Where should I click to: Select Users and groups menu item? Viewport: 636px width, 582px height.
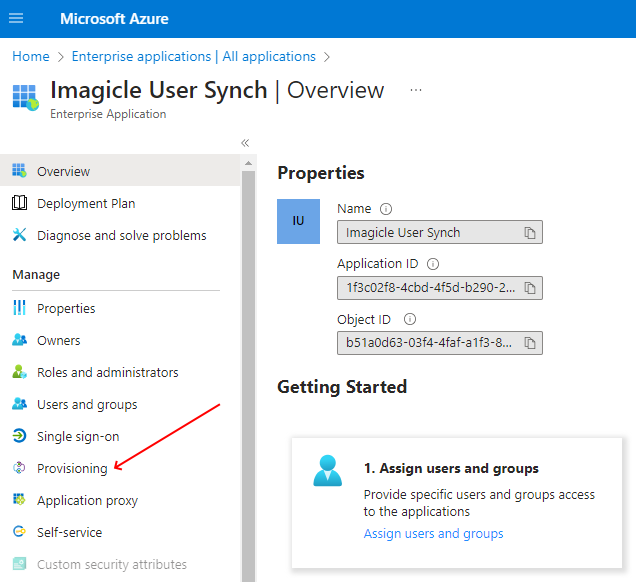point(87,404)
